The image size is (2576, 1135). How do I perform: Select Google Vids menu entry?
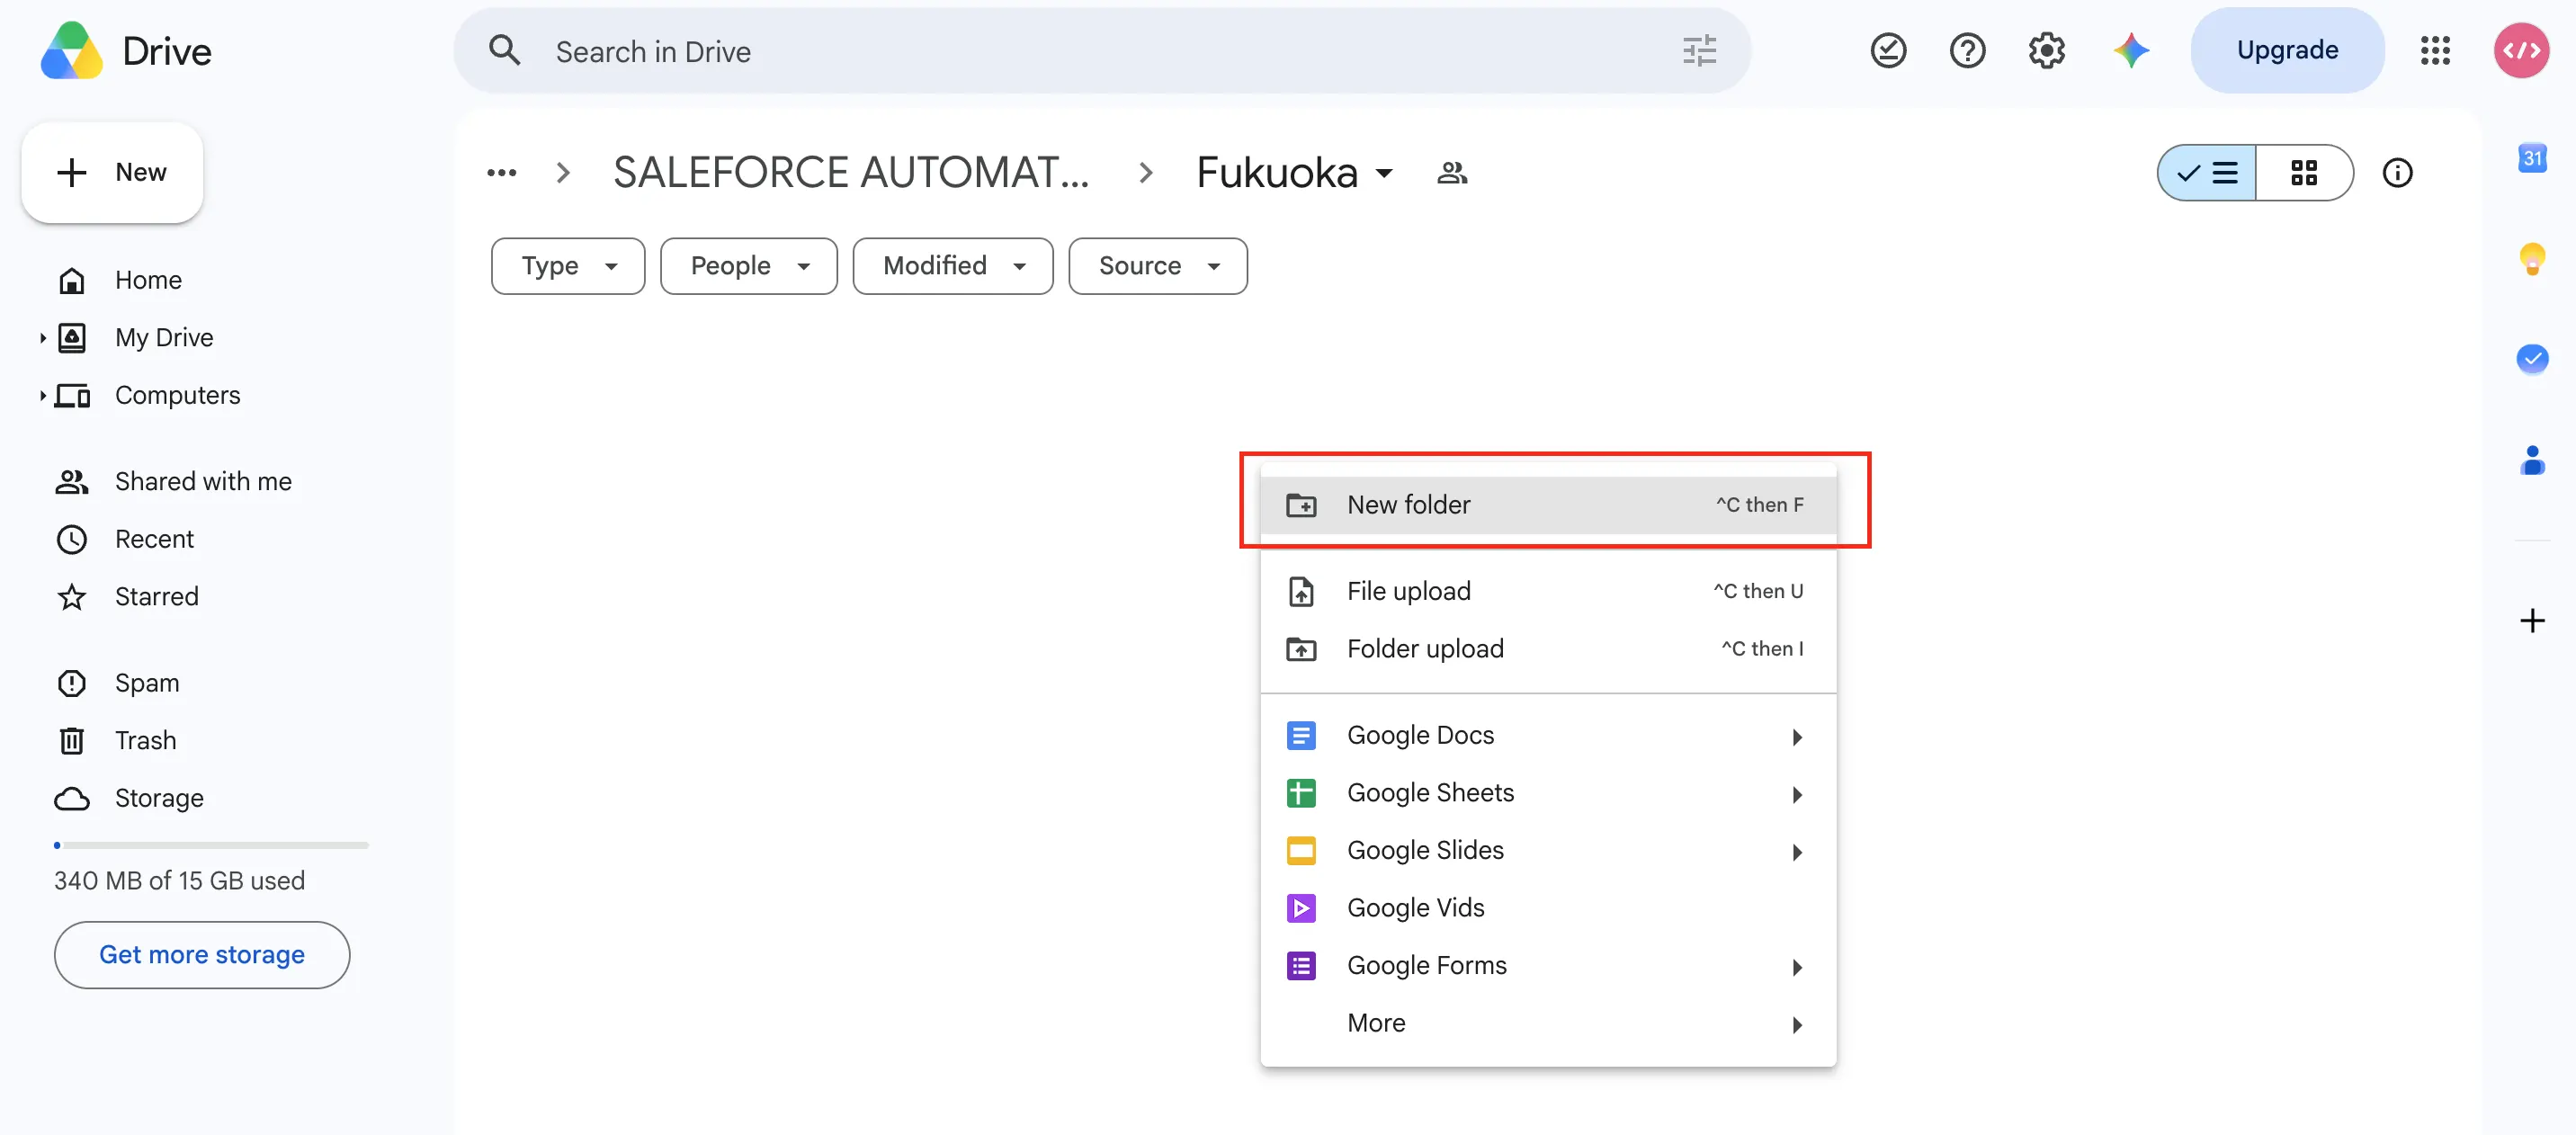(x=1548, y=908)
